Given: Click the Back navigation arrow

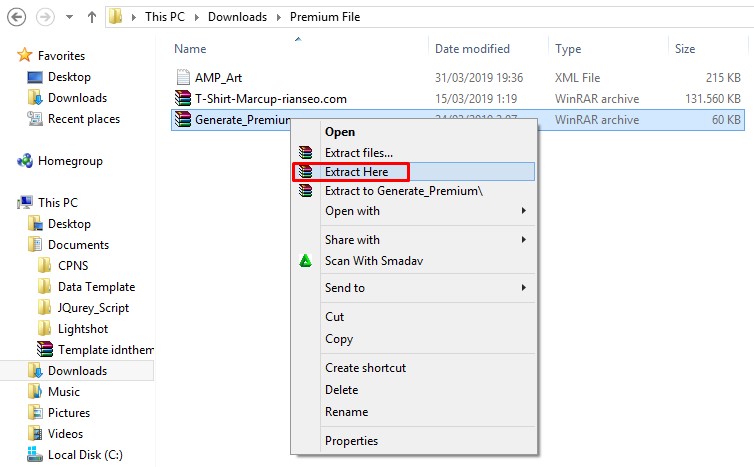Looking at the screenshot, I should 16,17.
